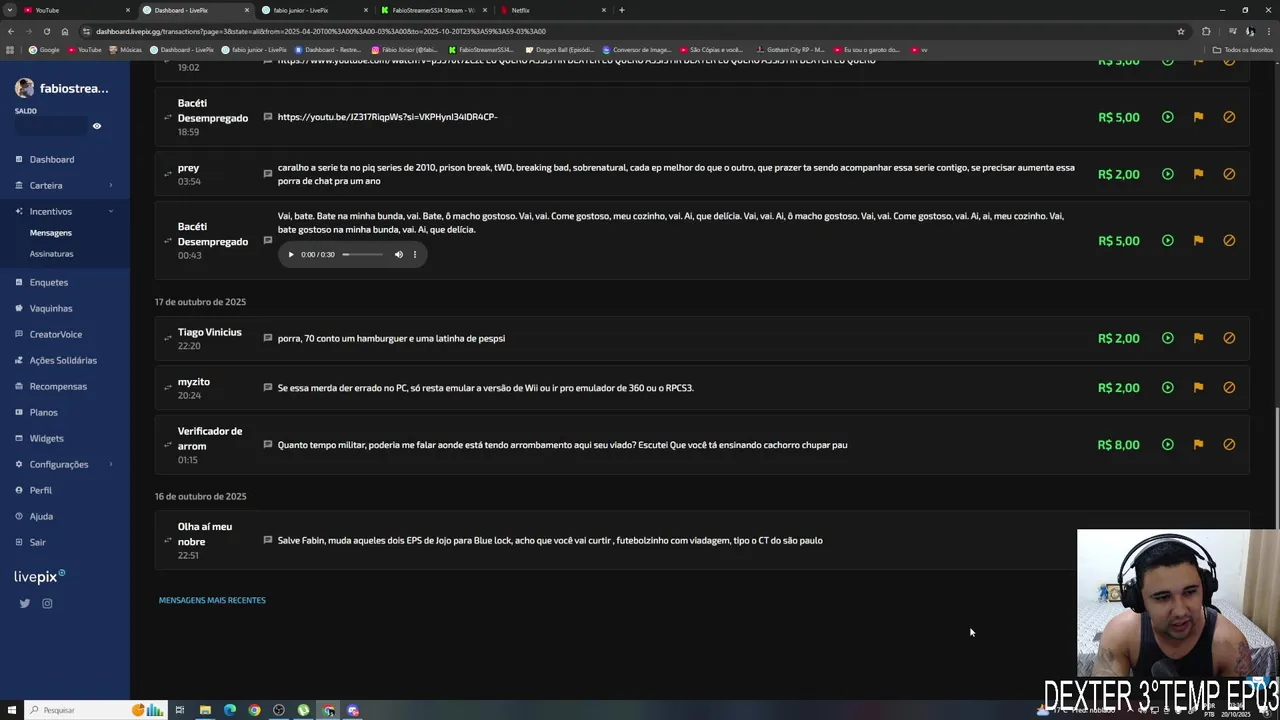
Task: Flag the prey message worth R$ 2,00
Action: point(1198,174)
